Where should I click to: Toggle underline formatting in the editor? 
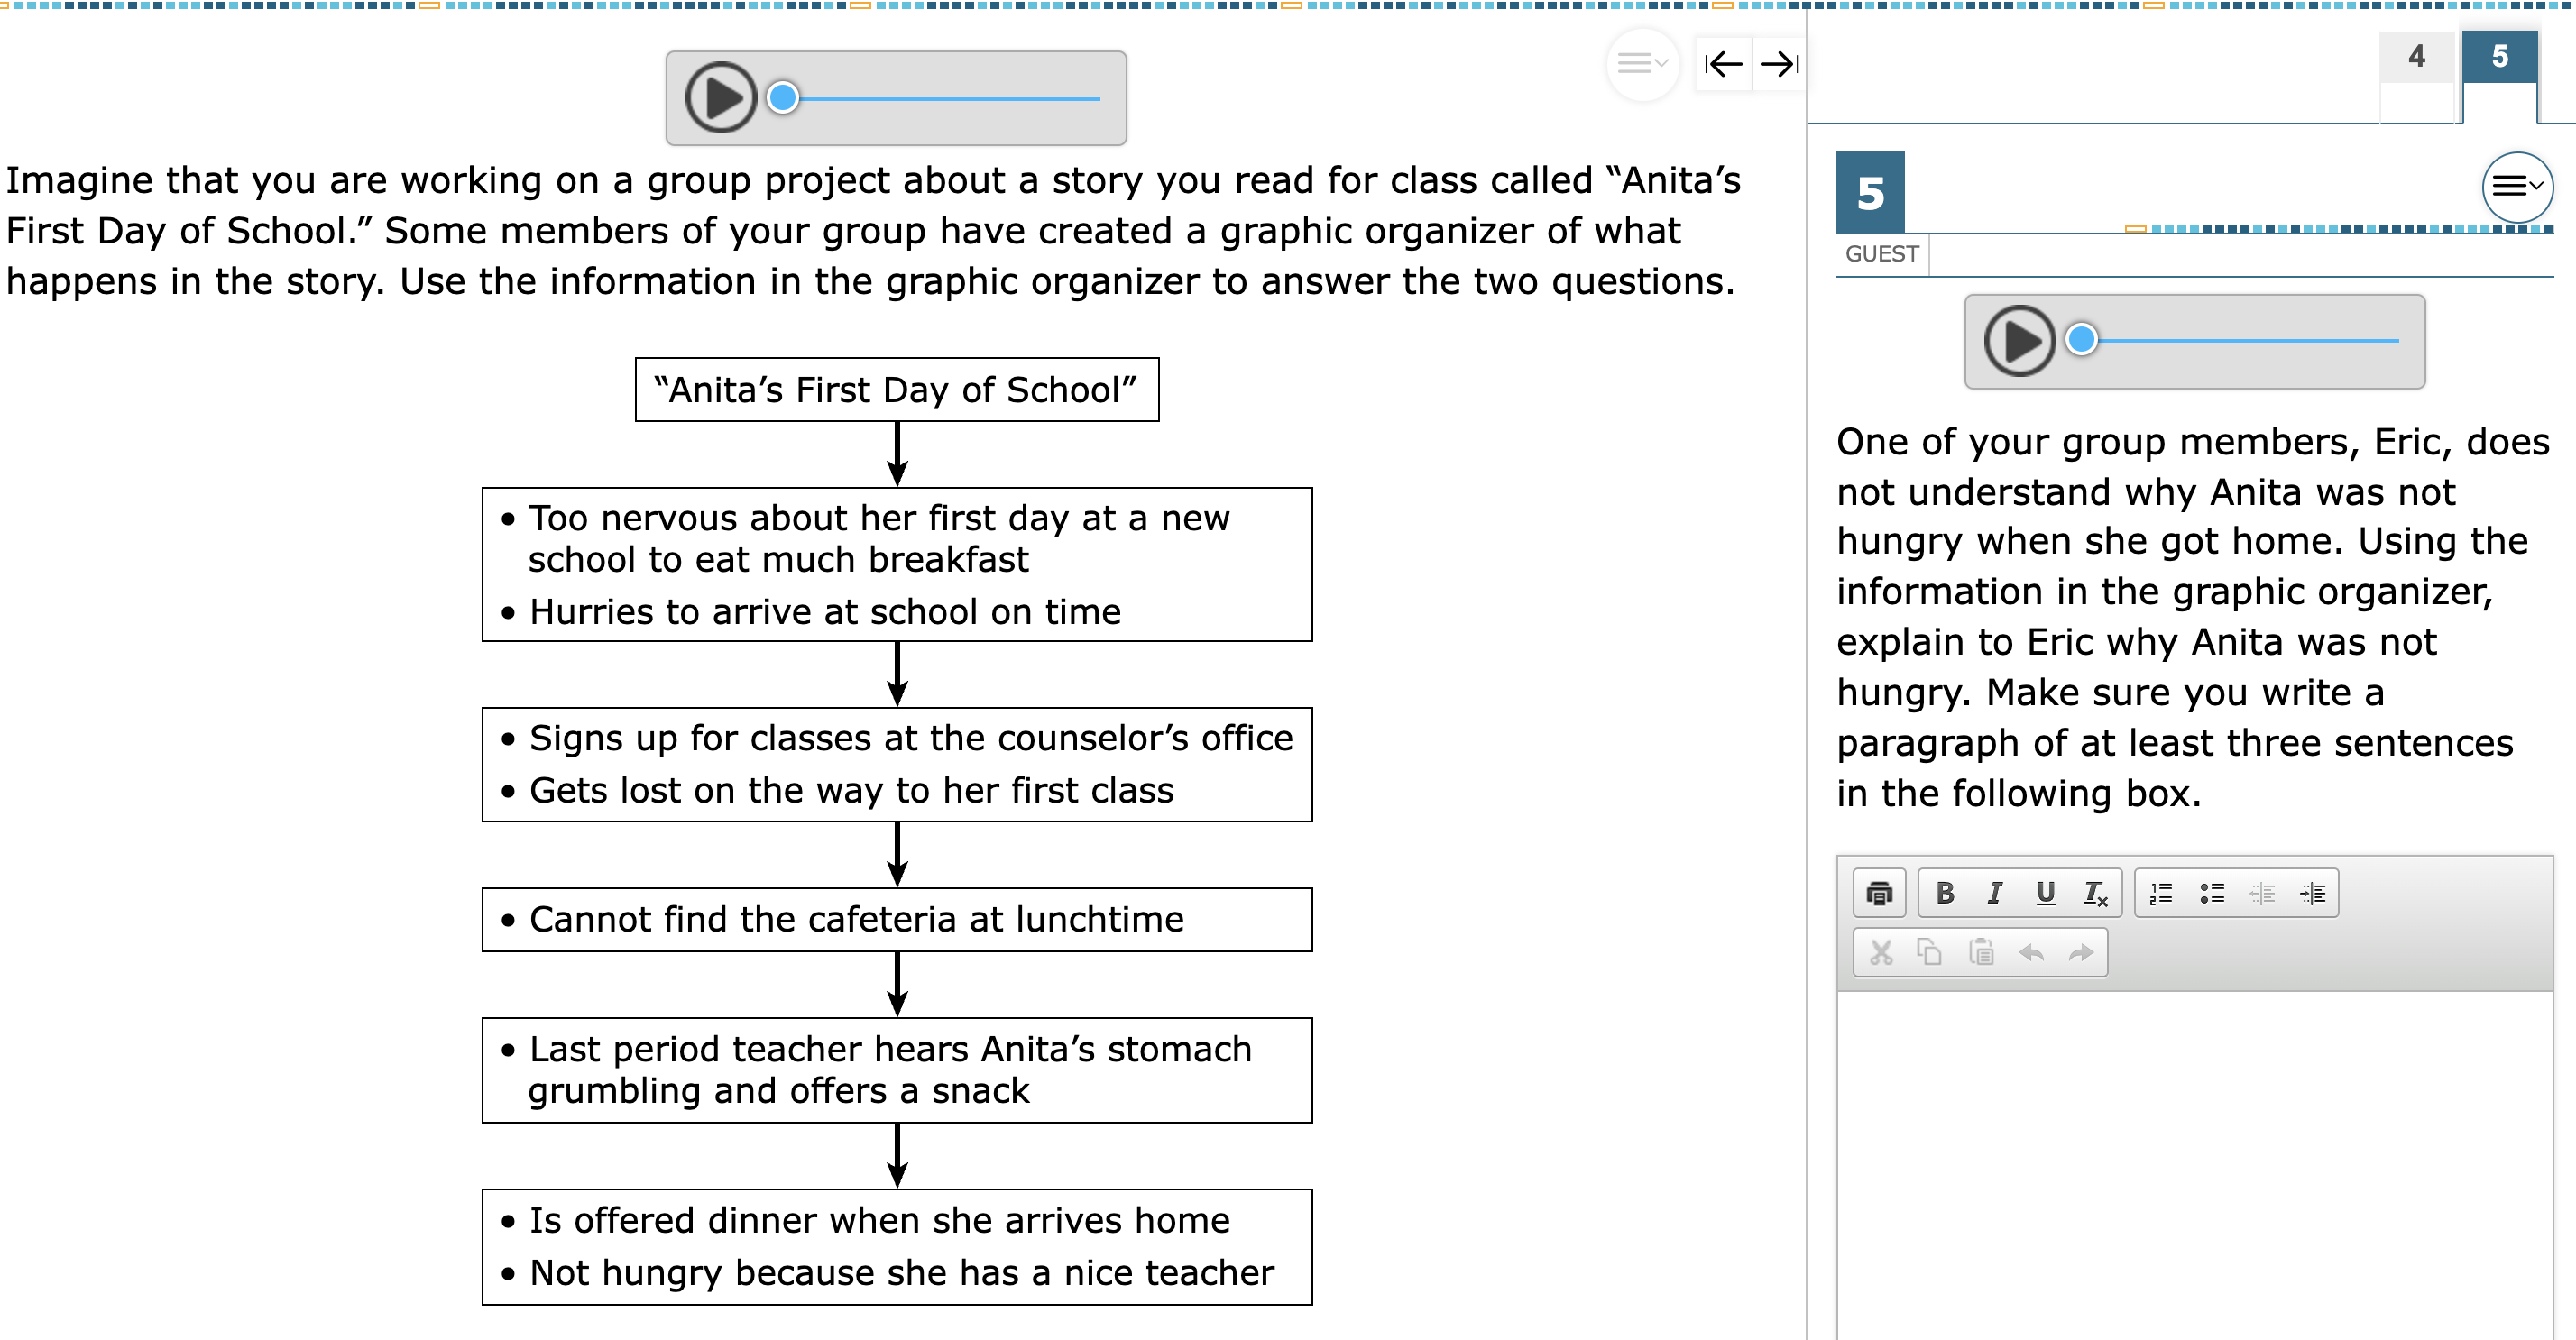pyautogui.click(x=2045, y=893)
